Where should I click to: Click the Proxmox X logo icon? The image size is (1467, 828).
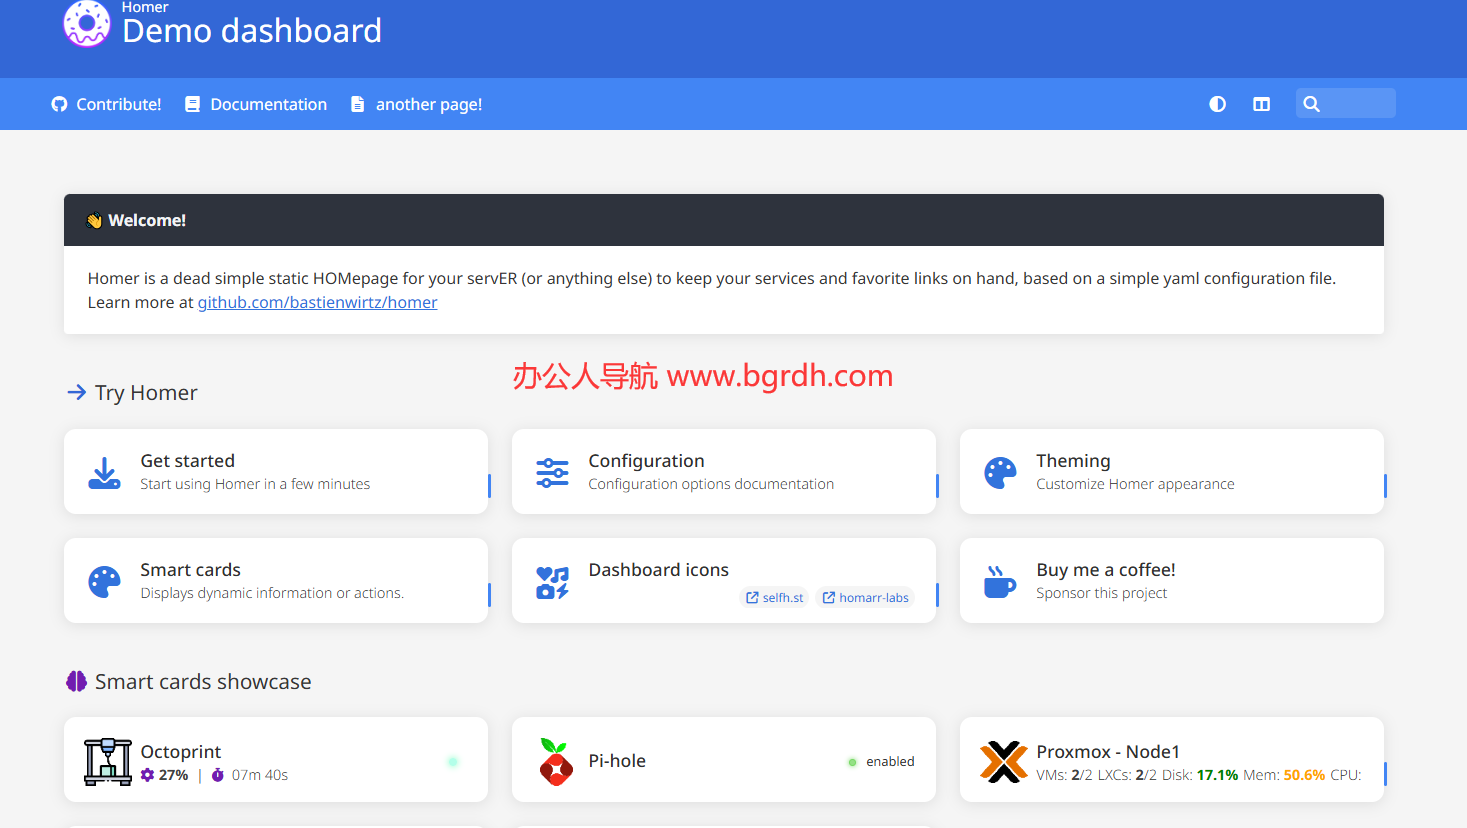tap(1003, 761)
